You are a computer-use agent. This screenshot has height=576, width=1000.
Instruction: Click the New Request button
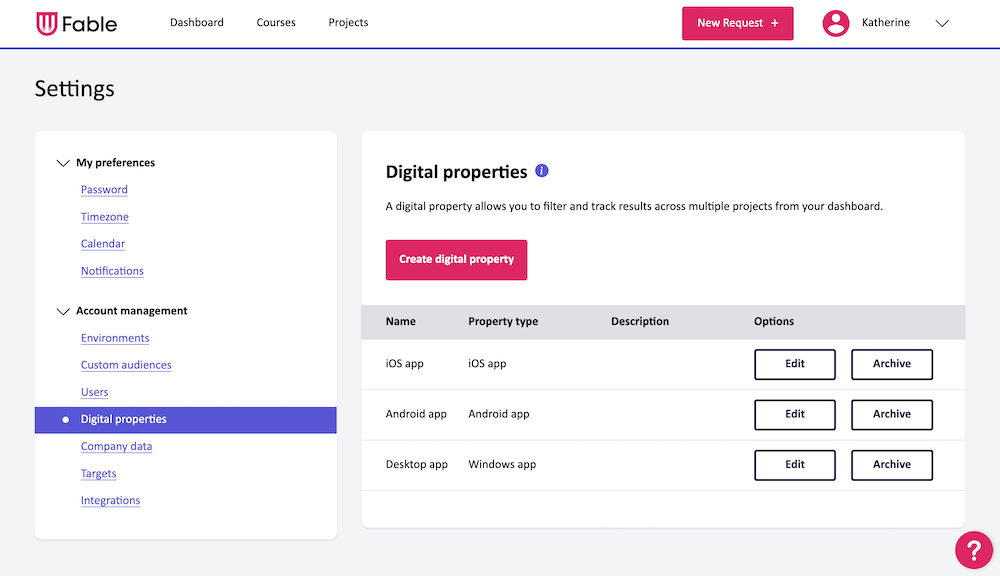pos(737,24)
